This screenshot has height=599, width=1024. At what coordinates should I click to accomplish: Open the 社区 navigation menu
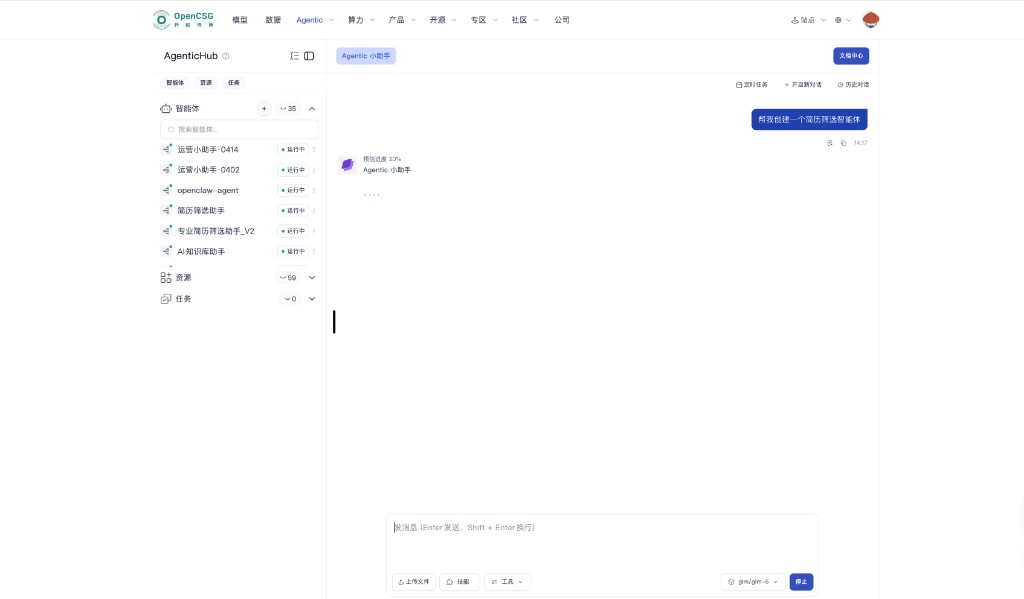coord(525,20)
